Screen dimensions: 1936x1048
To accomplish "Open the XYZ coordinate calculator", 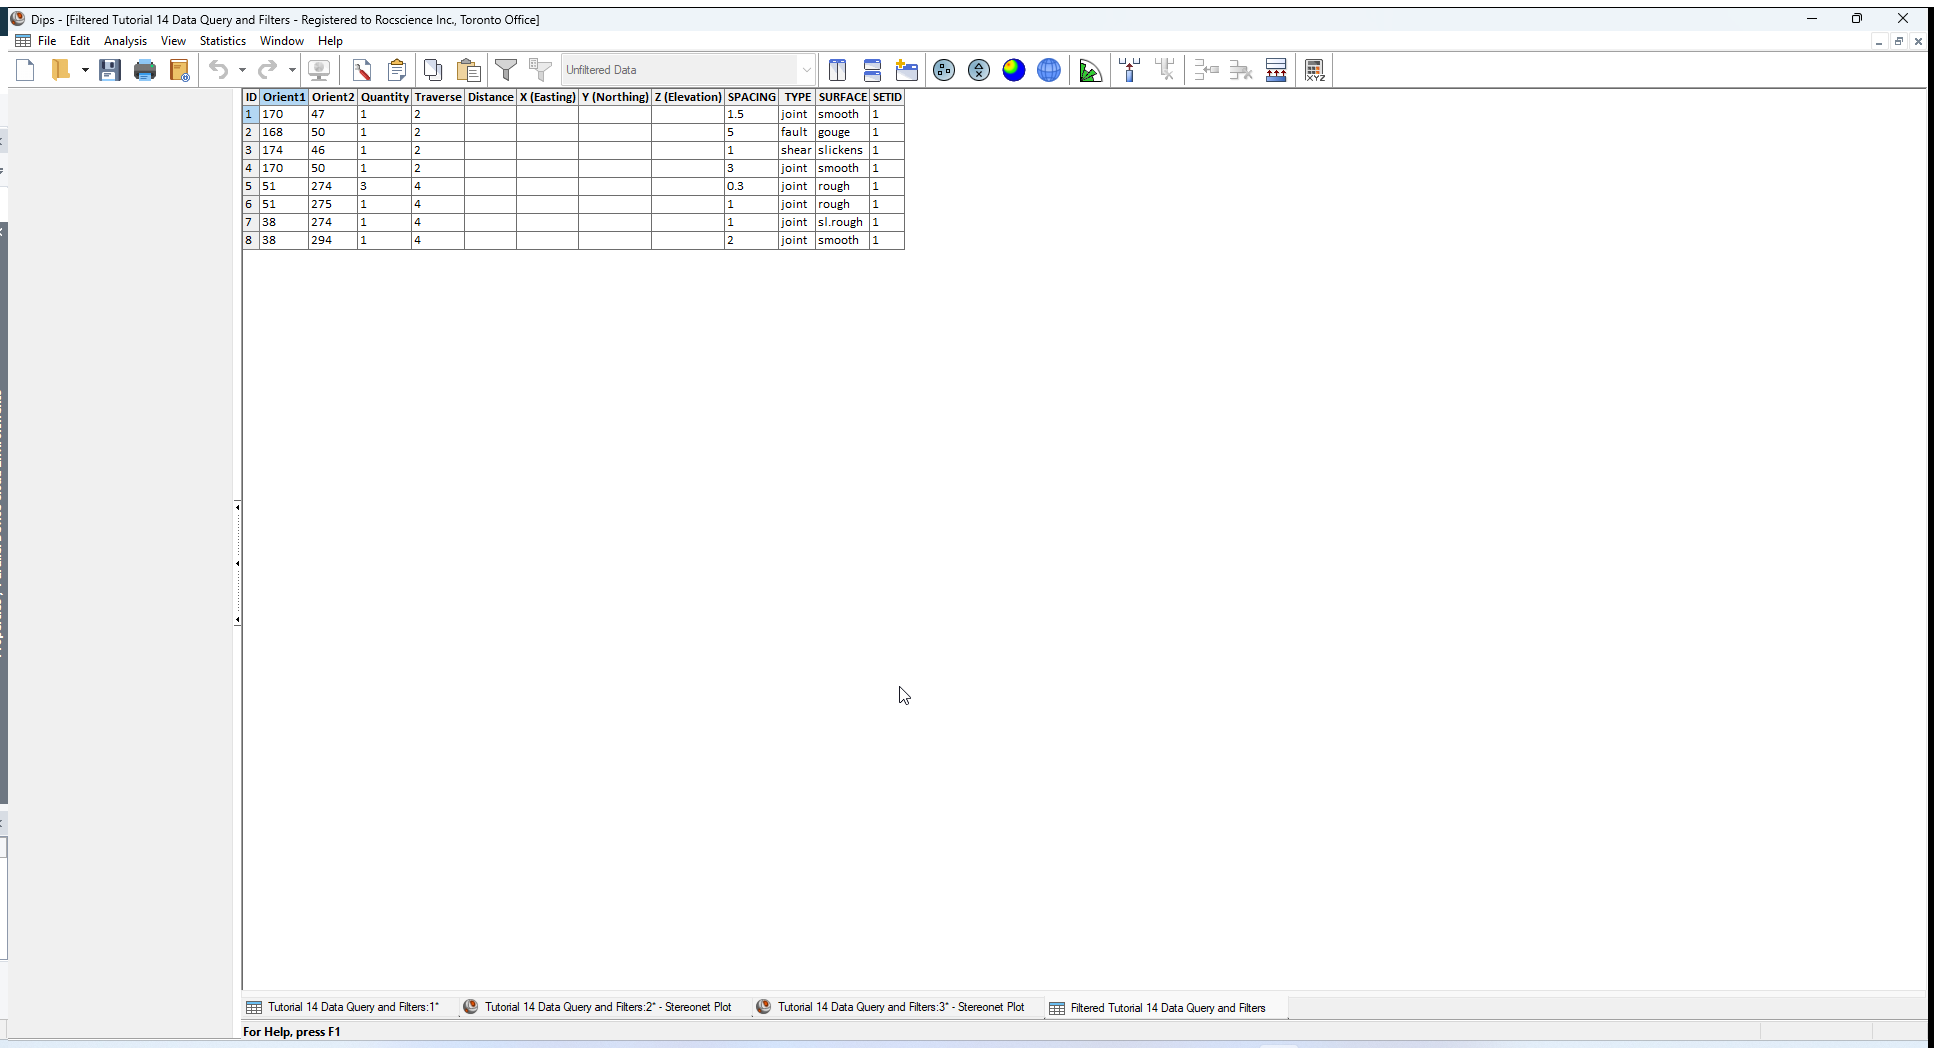I will coord(1314,70).
